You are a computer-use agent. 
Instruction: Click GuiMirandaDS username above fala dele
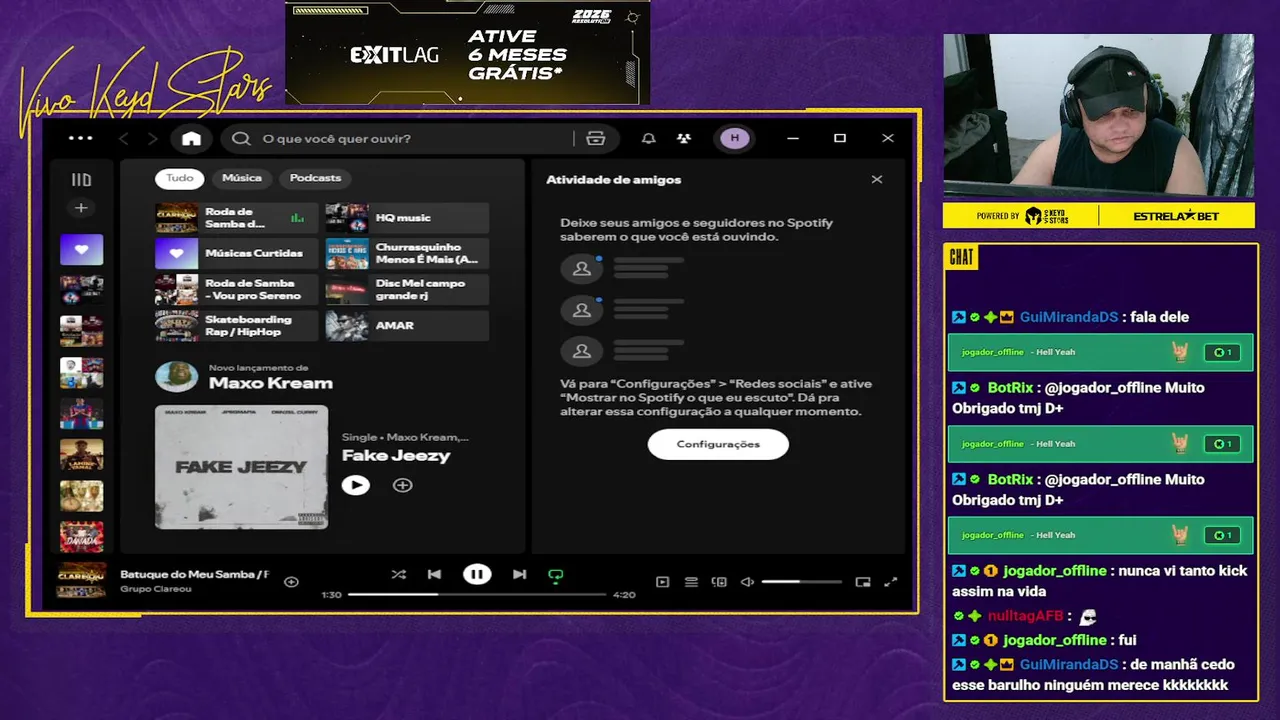pos(1069,317)
